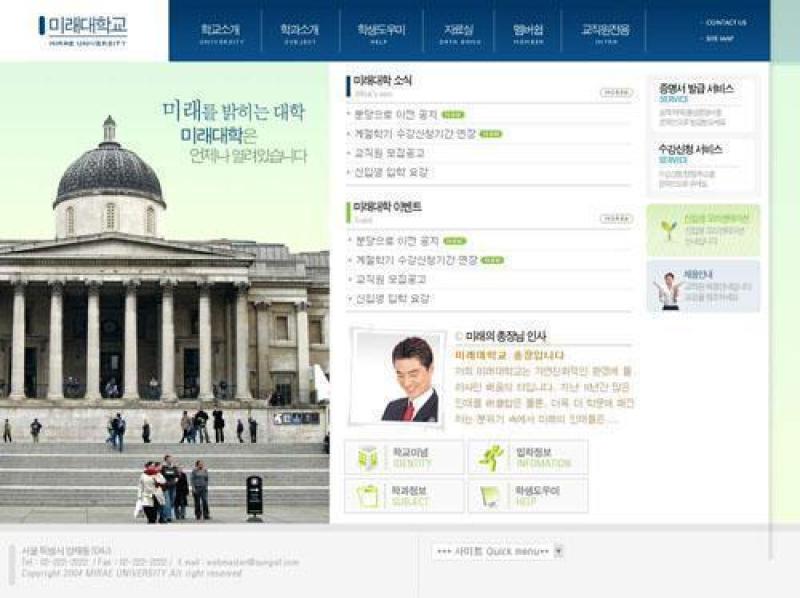800x598 pixels.
Task: Open the CONTACT US link
Action: click(726, 22)
